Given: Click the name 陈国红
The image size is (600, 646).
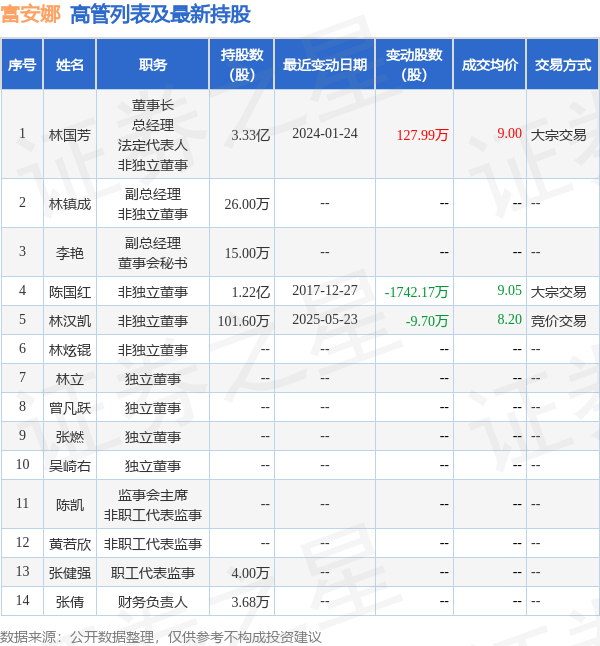Looking at the screenshot, I should (x=70, y=292).
